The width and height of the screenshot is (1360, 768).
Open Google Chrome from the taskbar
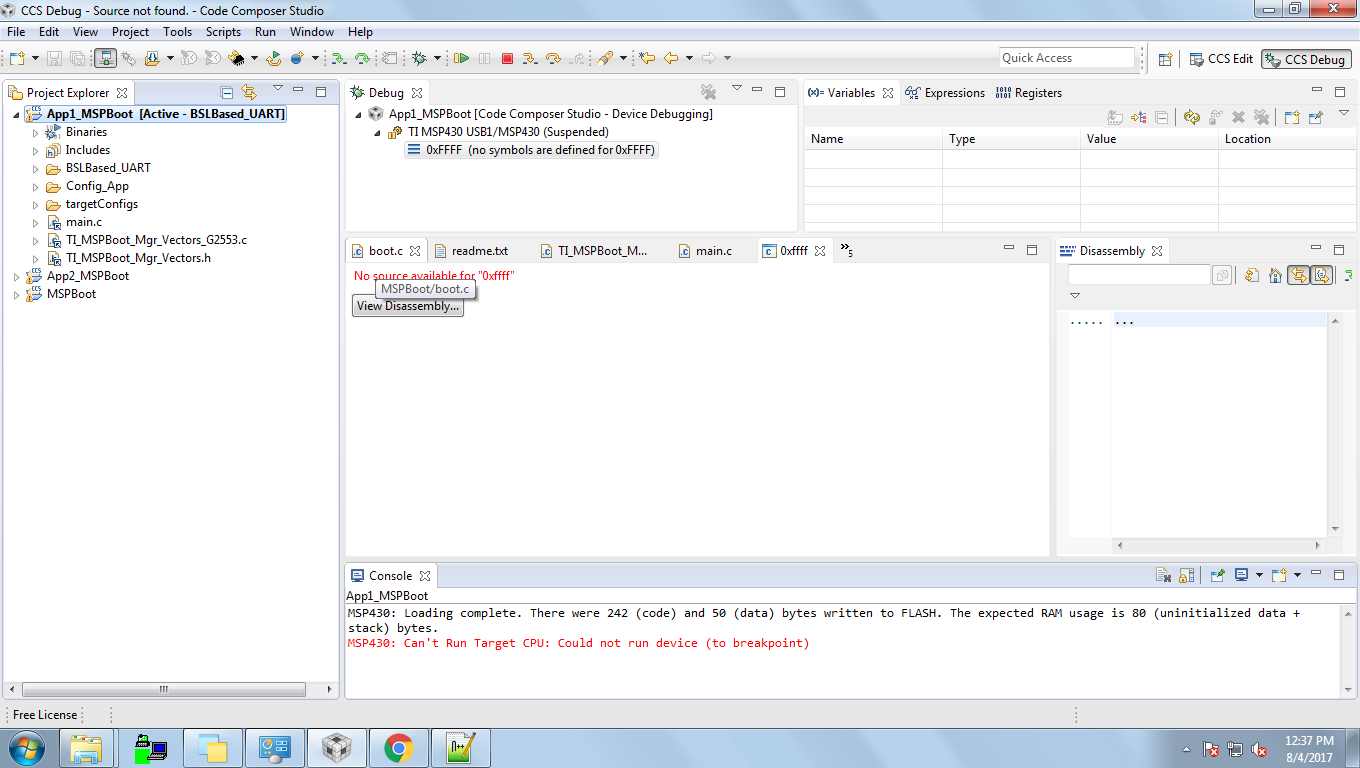(x=399, y=747)
